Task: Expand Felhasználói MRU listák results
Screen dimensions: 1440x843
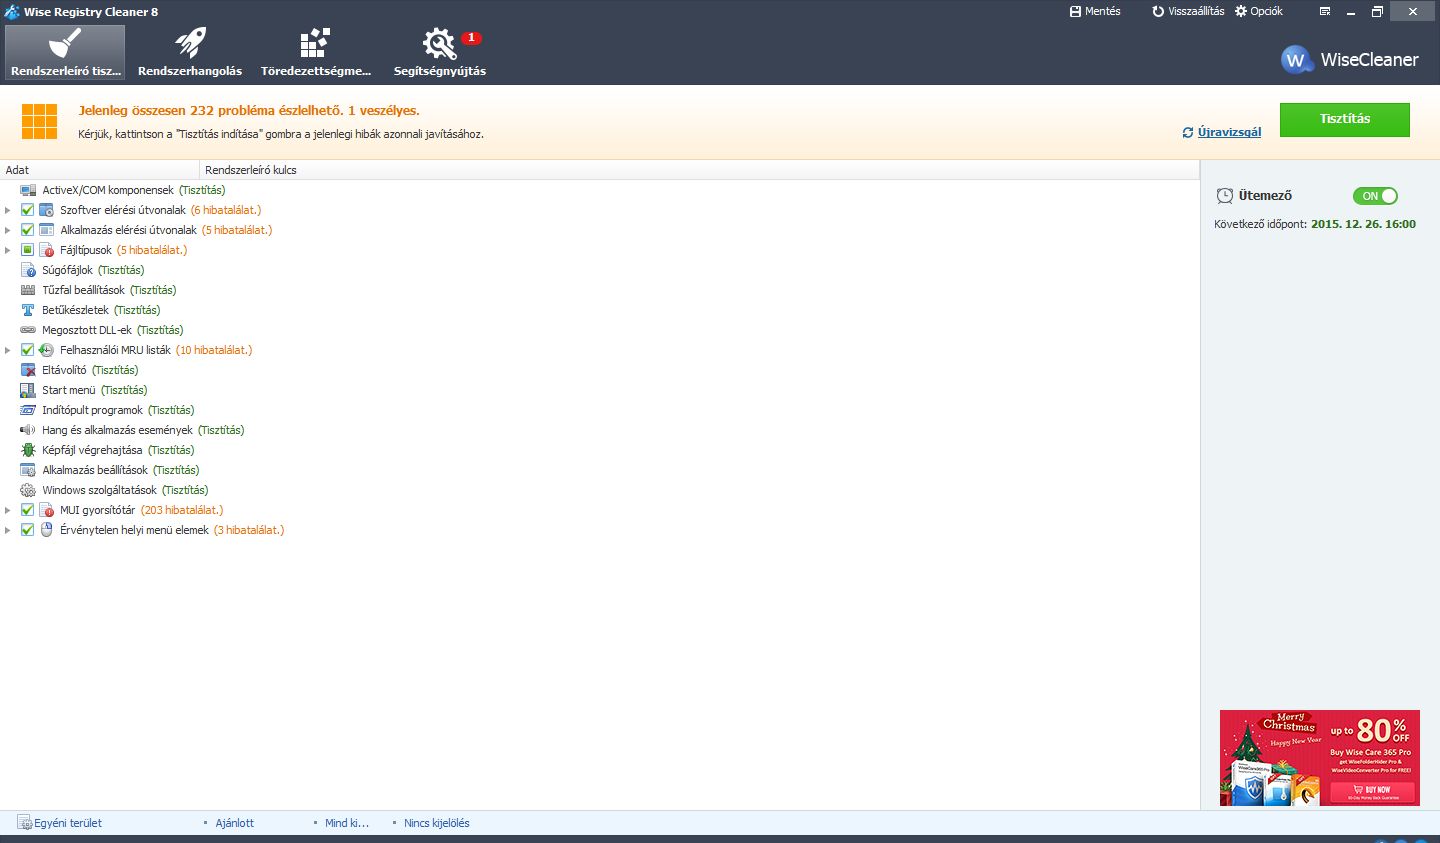Action: coord(8,350)
